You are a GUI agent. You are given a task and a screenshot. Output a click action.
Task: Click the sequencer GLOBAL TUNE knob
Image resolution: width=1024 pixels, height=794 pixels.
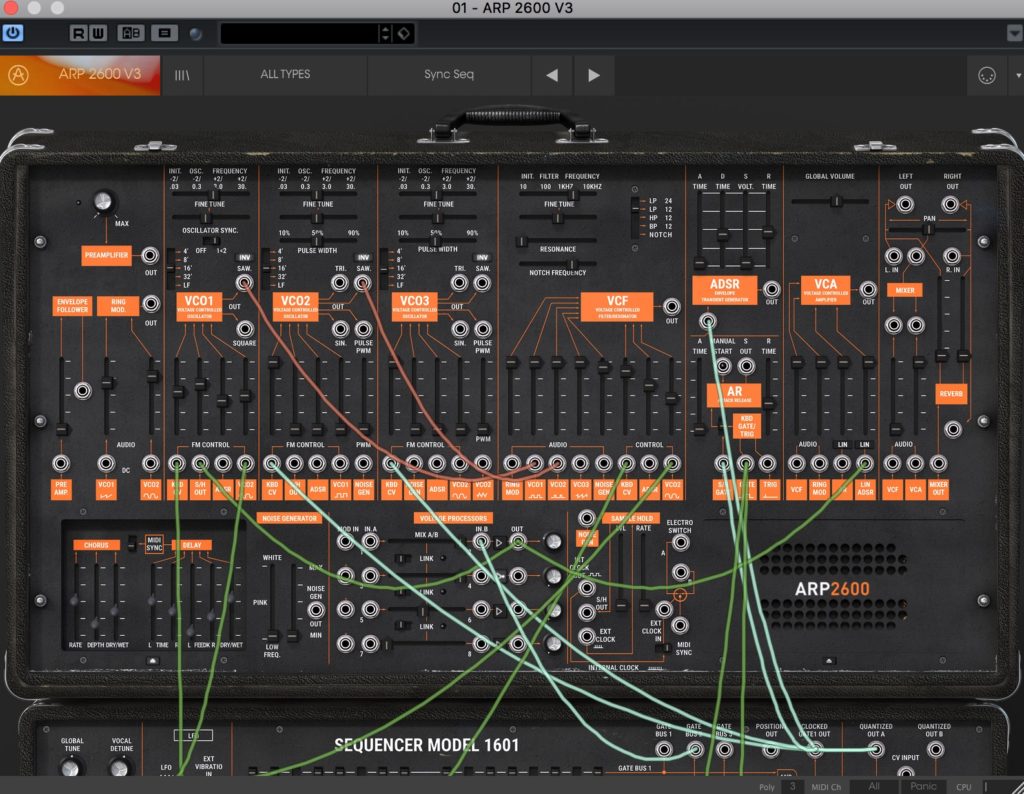pos(71,769)
